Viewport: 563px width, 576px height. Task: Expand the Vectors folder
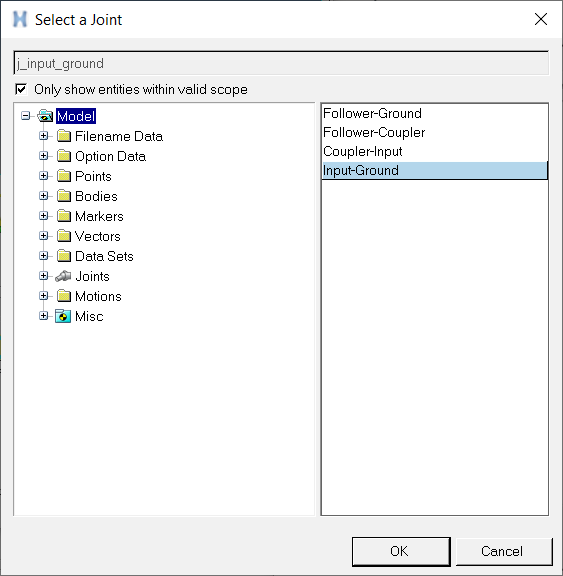pyautogui.click(x=43, y=236)
